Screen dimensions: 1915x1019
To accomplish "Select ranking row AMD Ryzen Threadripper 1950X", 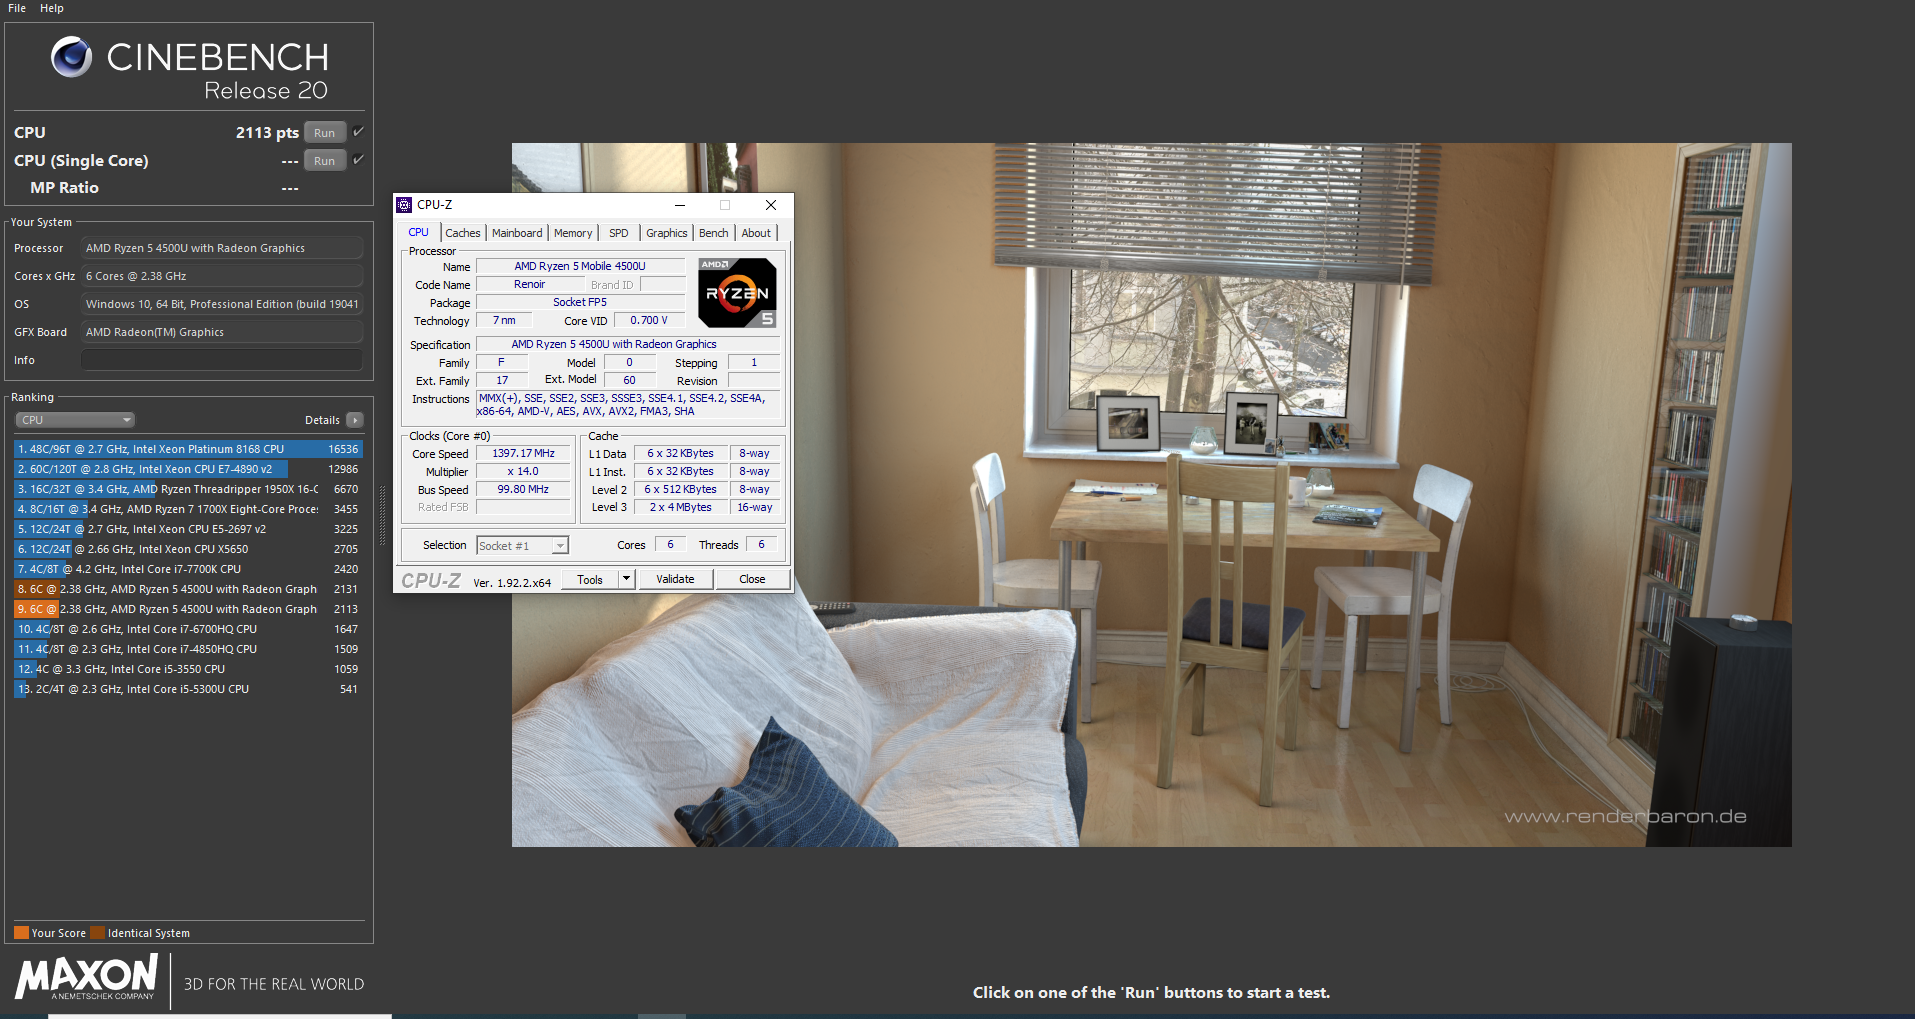I will tap(188, 489).
